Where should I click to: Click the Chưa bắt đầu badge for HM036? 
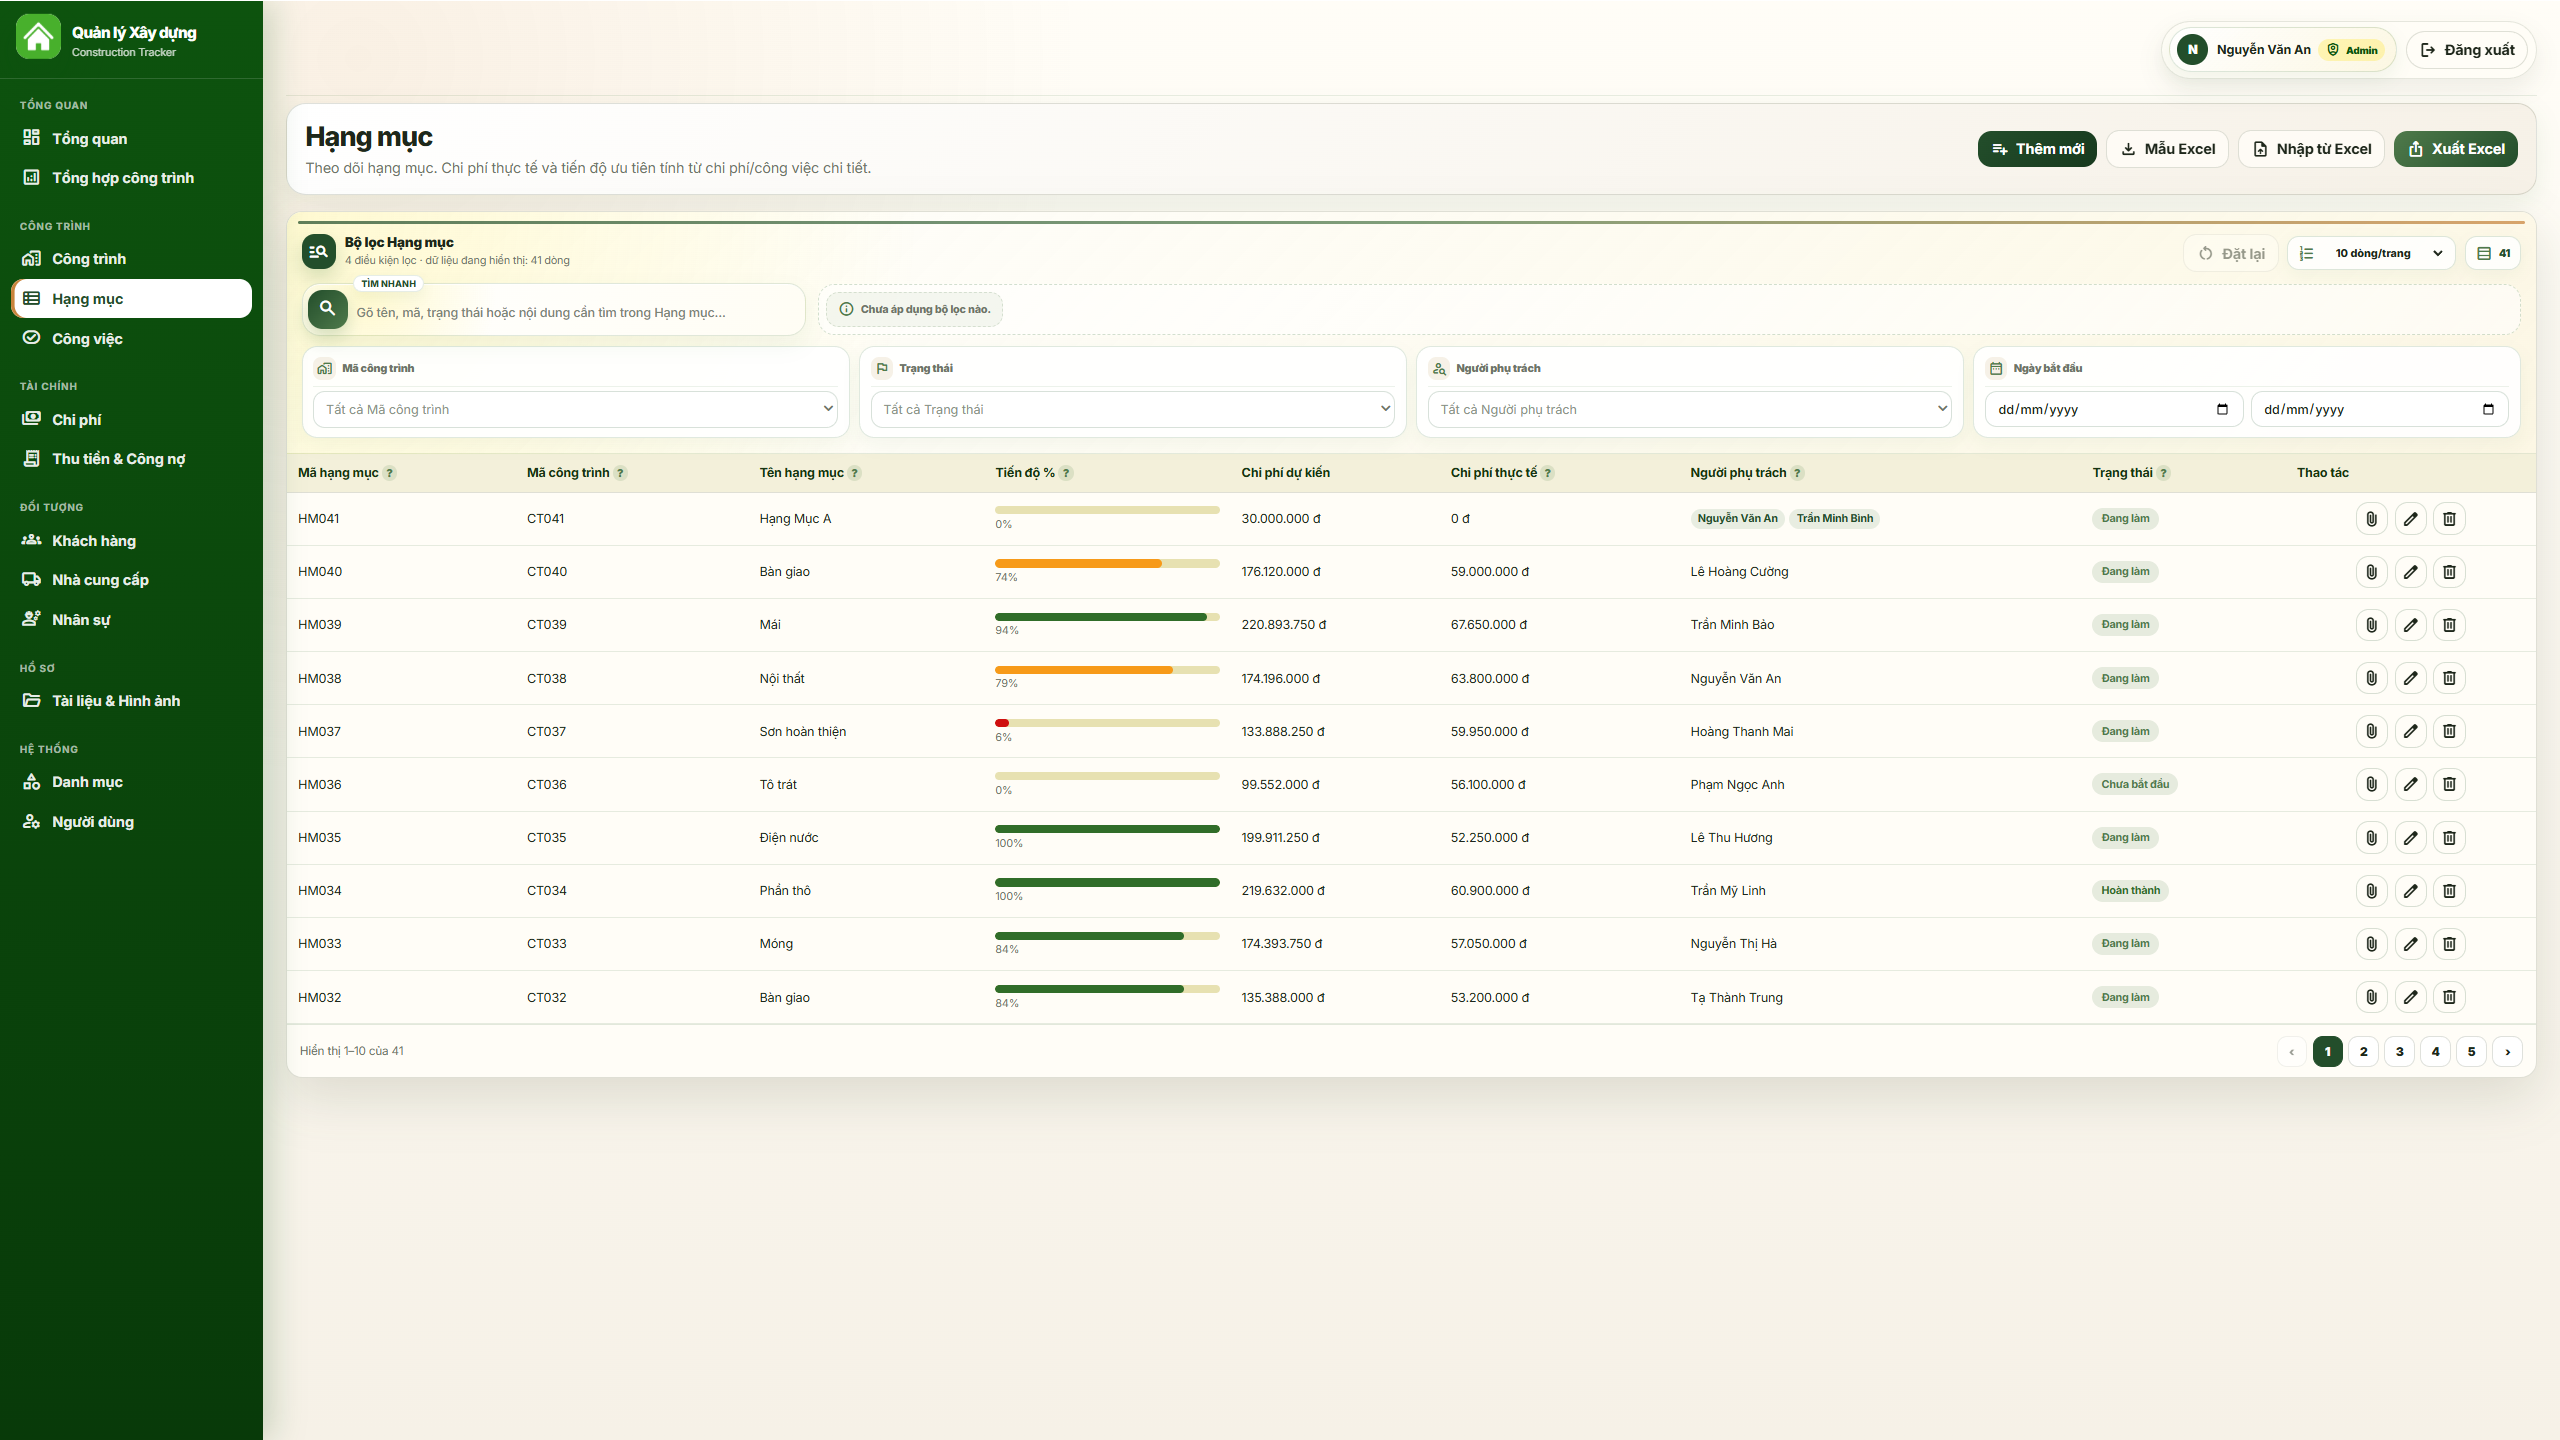pos(2135,784)
